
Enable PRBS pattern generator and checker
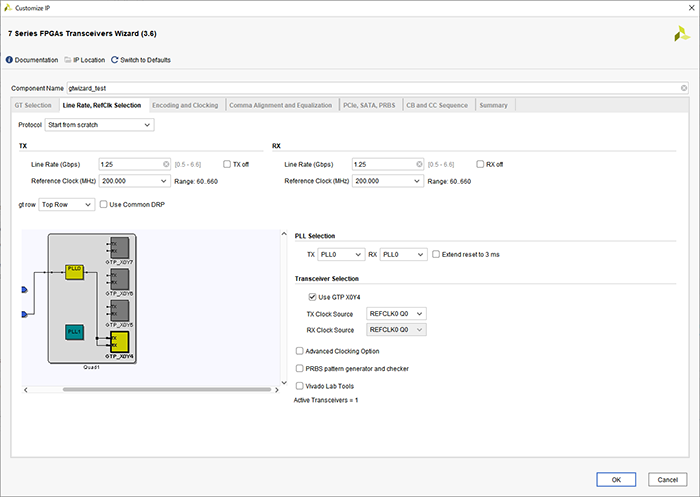[300, 368]
